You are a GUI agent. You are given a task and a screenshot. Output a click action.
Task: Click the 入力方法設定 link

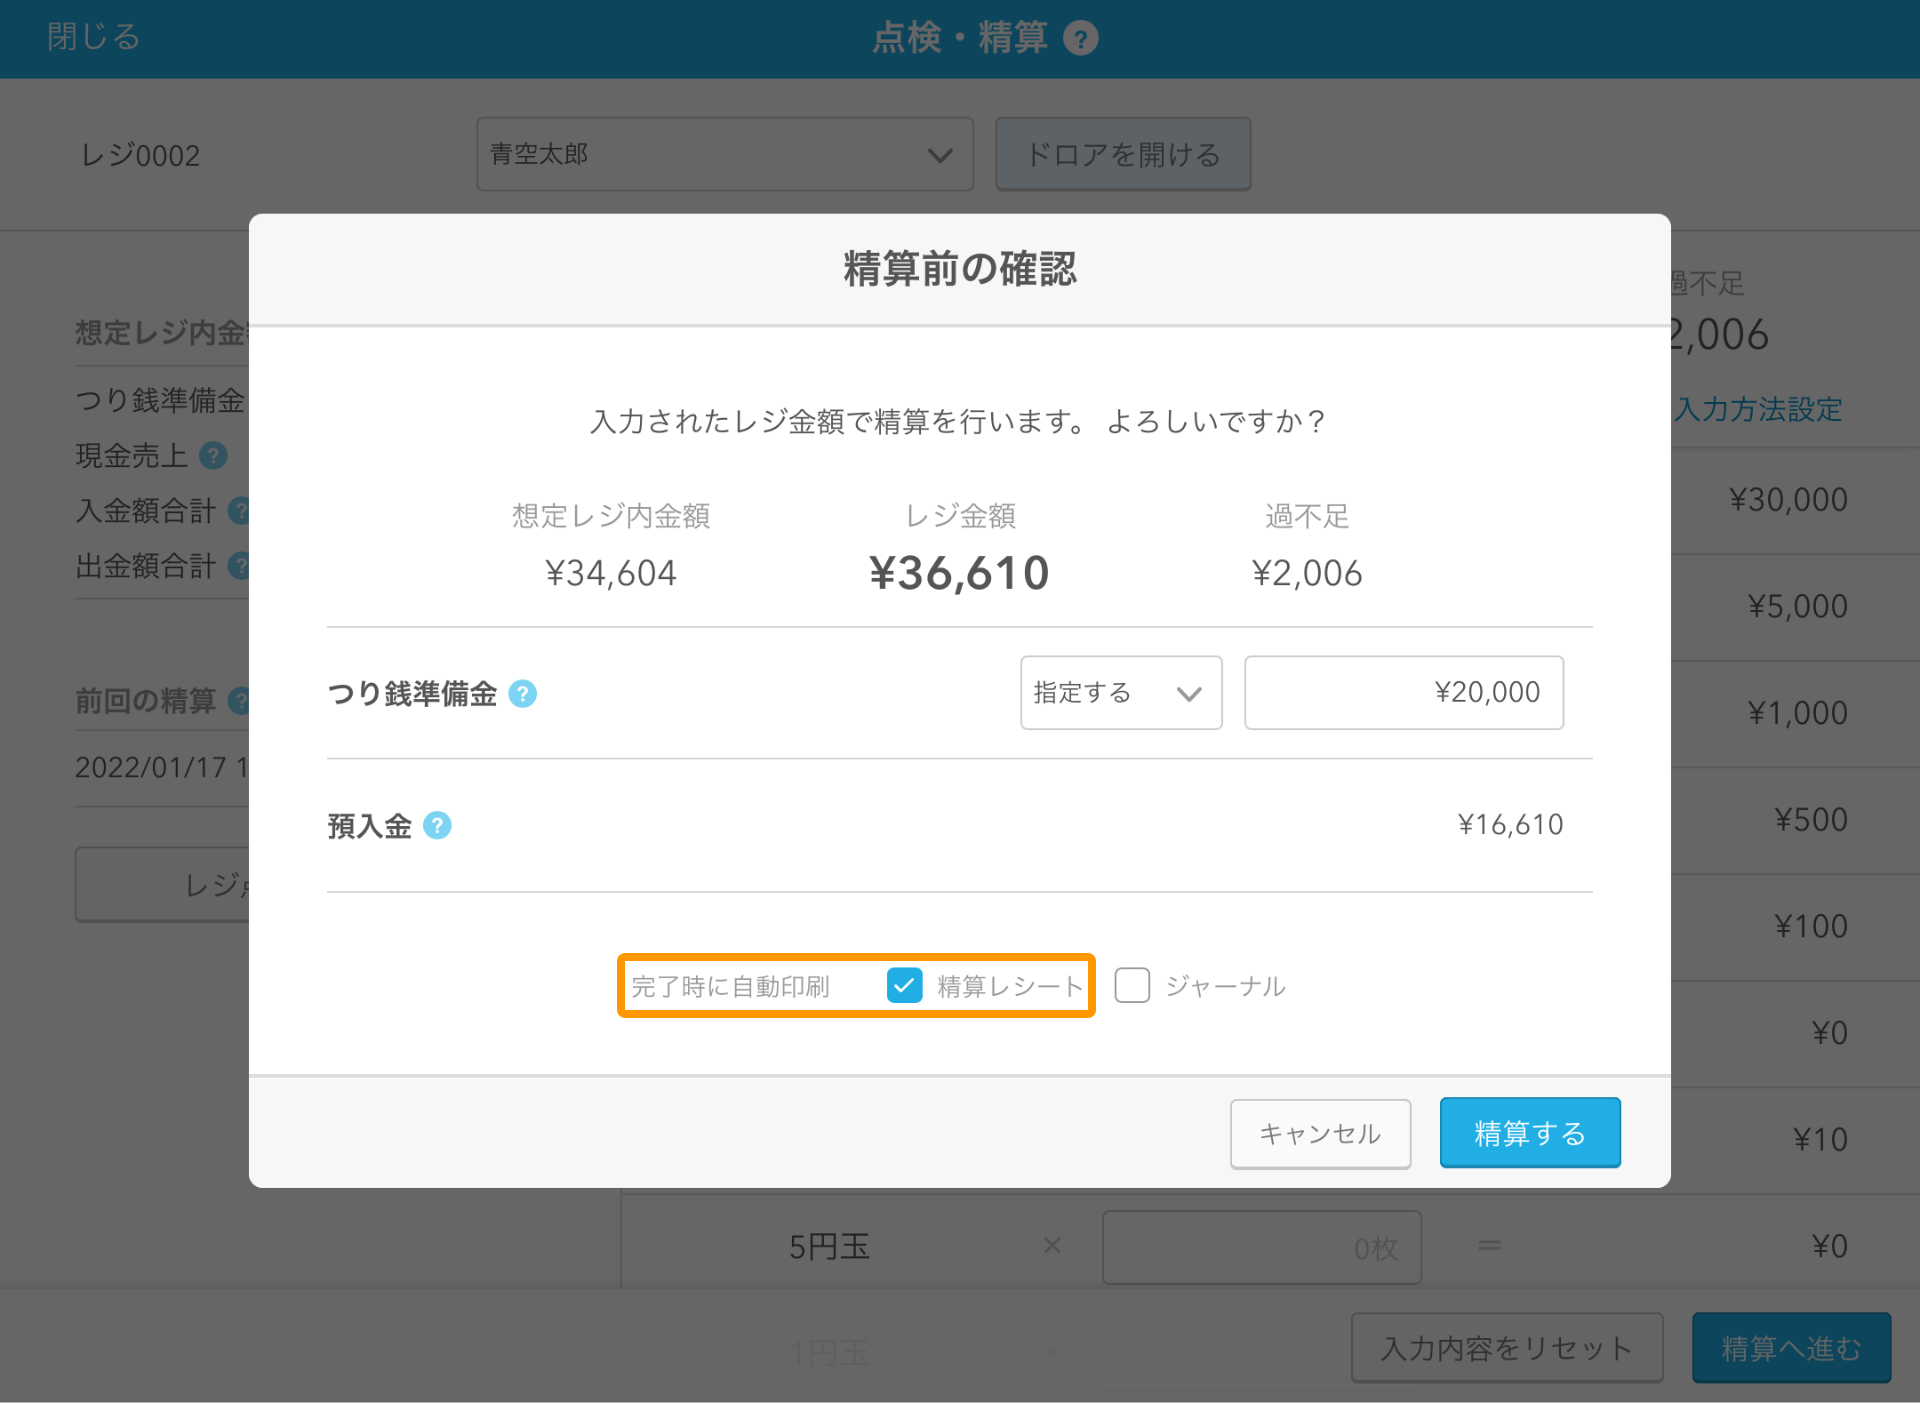pos(1759,409)
